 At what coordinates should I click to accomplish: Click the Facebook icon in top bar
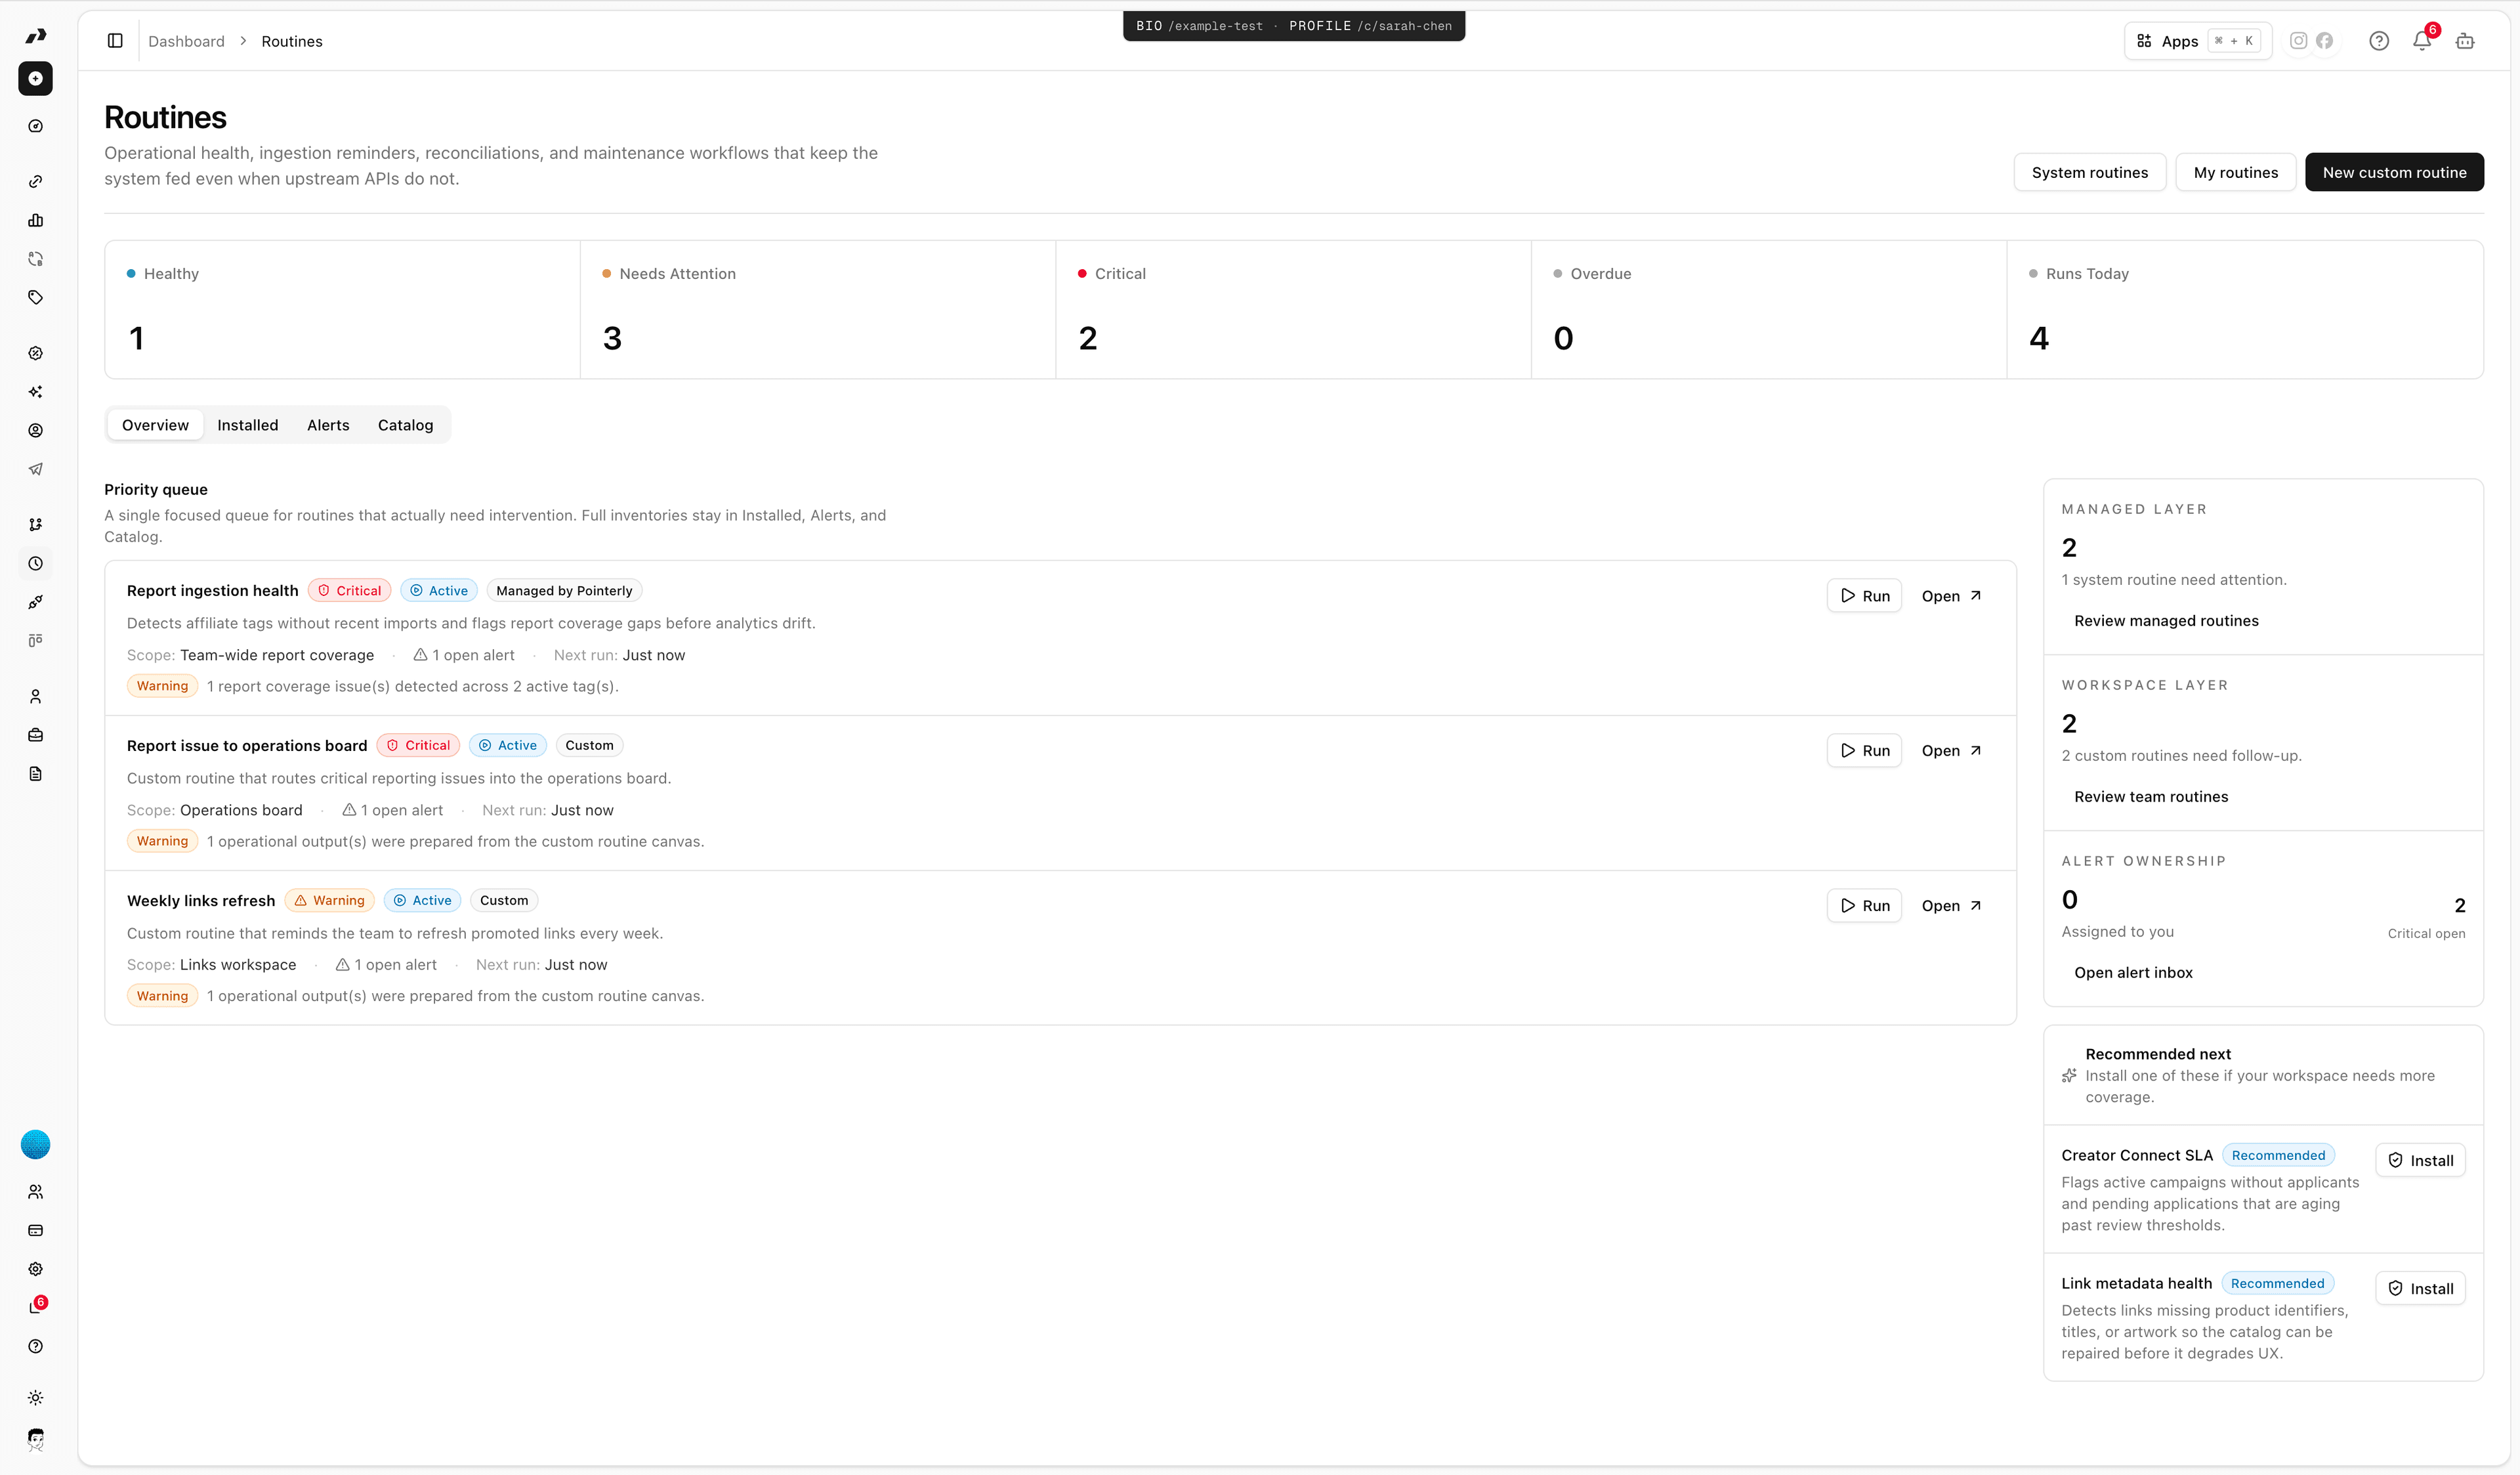[2324, 41]
